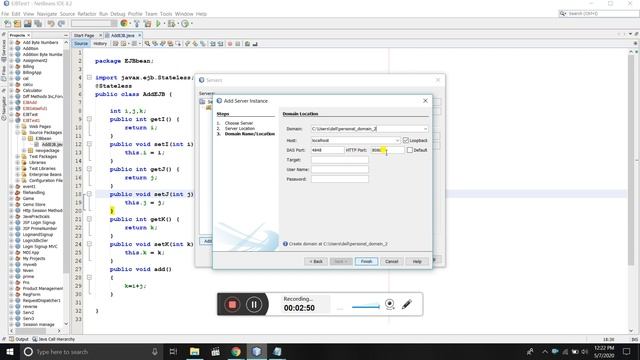Open the Tools menu
This screenshot has height=360, width=640.
point(166,14)
